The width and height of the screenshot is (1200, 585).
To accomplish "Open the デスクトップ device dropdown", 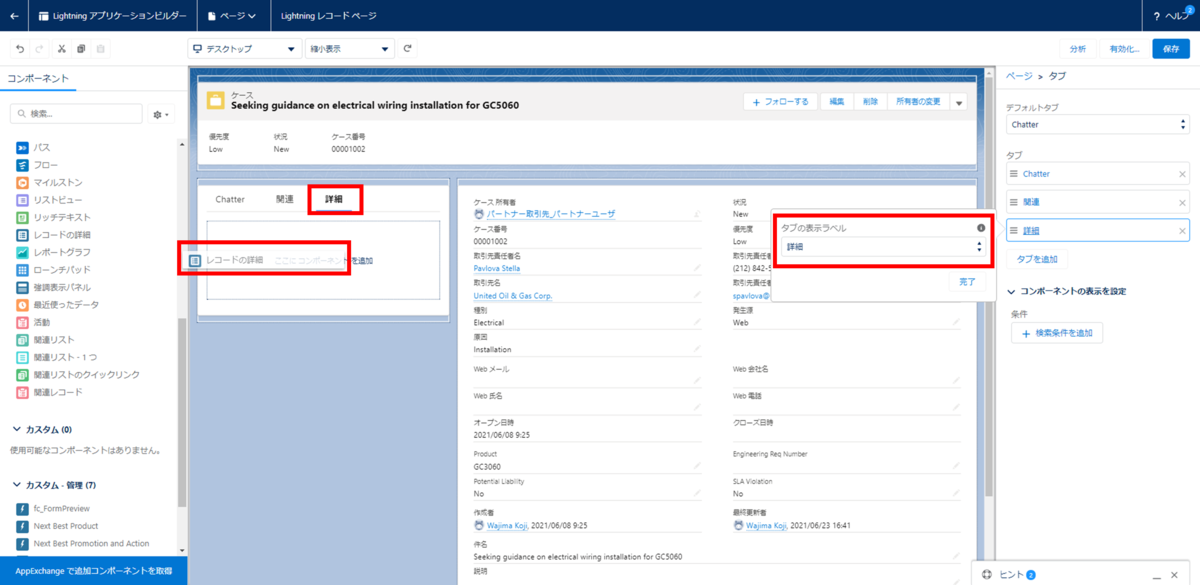I will pos(245,49).
